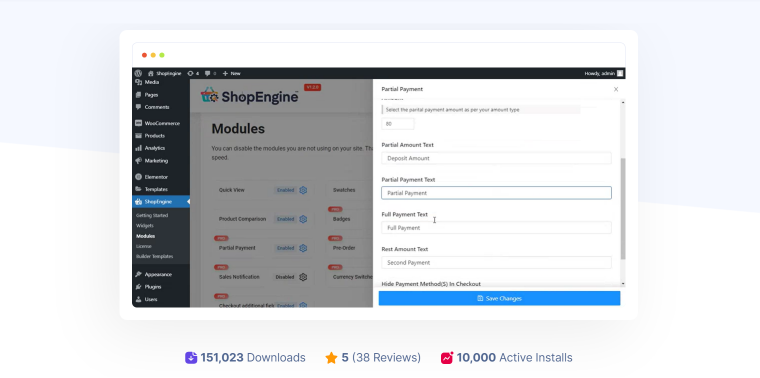Click the Partial Payment Enabled badge
The width and height of the screenshot is (760, 378).
pyautogui.click(x=285, y=248)
